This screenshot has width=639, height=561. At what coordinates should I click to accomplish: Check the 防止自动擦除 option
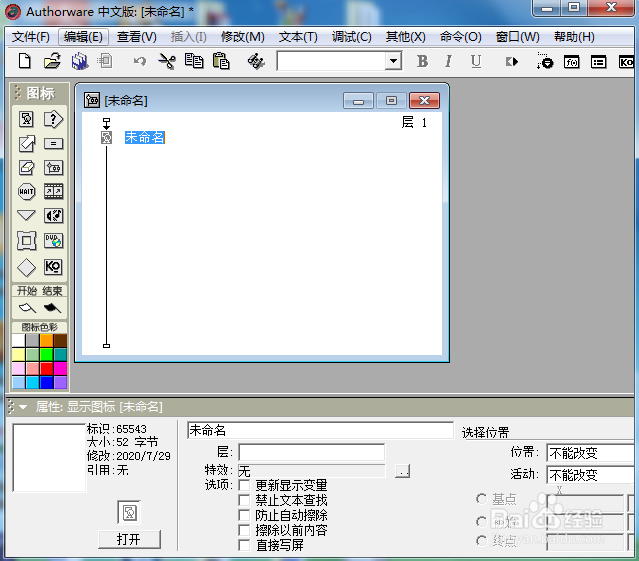coord(244,515)
